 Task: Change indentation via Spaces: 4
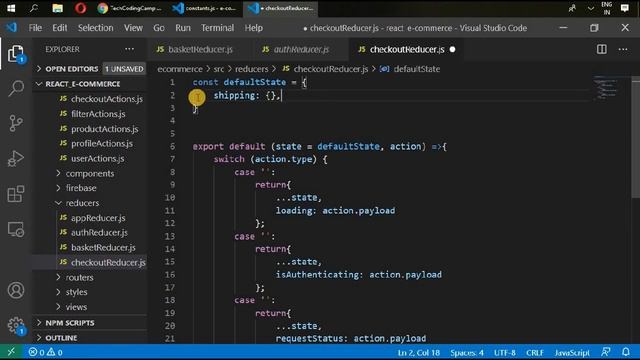(x=467, y=352)
